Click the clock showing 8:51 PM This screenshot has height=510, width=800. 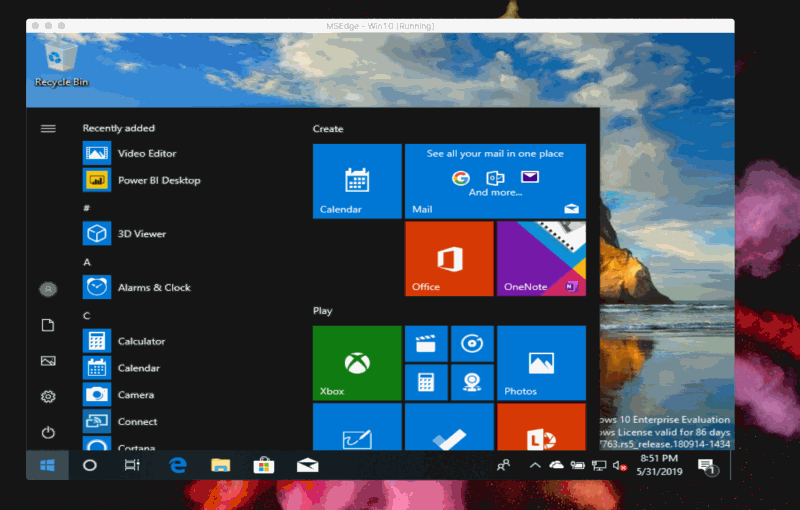click(x=657, y=465)
